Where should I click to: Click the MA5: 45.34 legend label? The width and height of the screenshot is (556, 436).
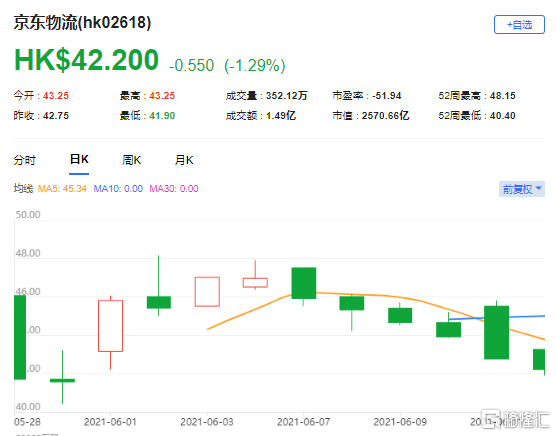(x=62, y=189)
